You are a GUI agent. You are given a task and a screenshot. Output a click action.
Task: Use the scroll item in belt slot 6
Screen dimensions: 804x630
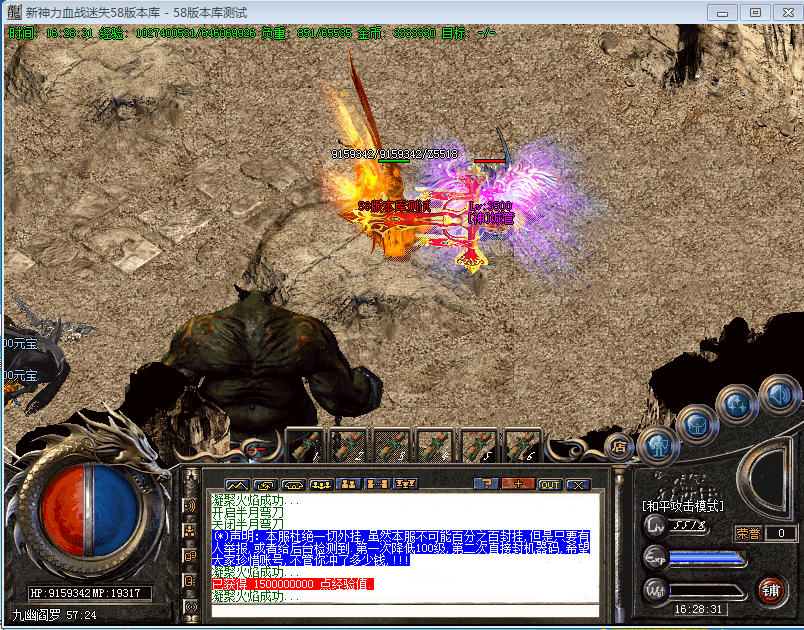522,445
